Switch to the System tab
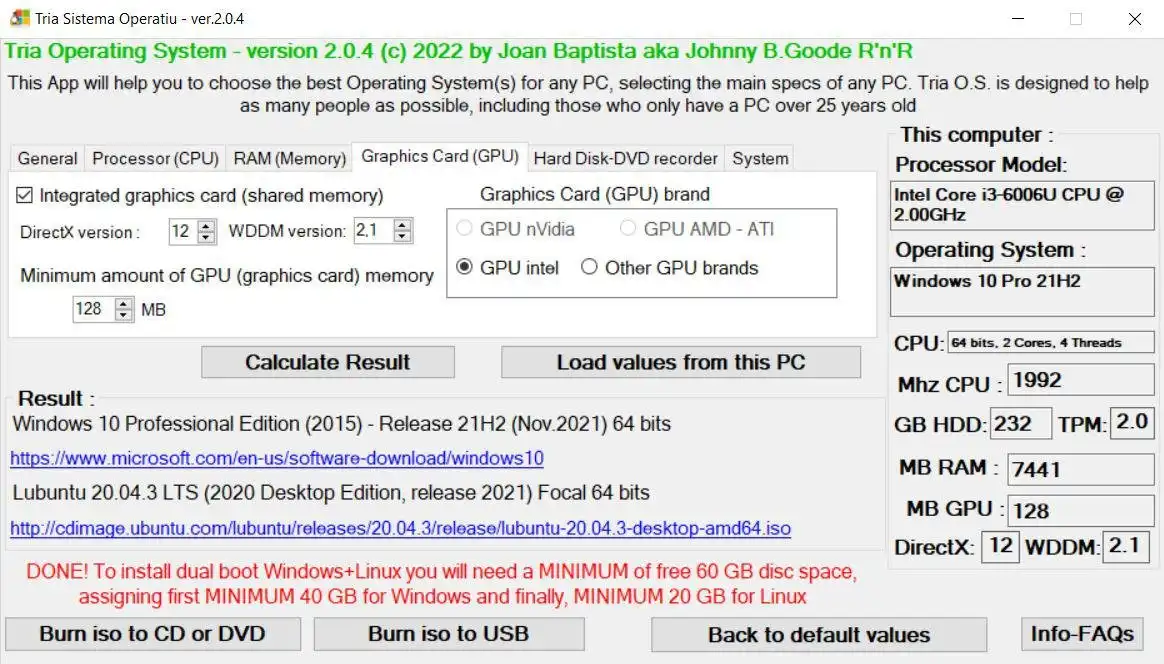The width and height of the screenshot is (1164, 664). (x=760, y=158)
